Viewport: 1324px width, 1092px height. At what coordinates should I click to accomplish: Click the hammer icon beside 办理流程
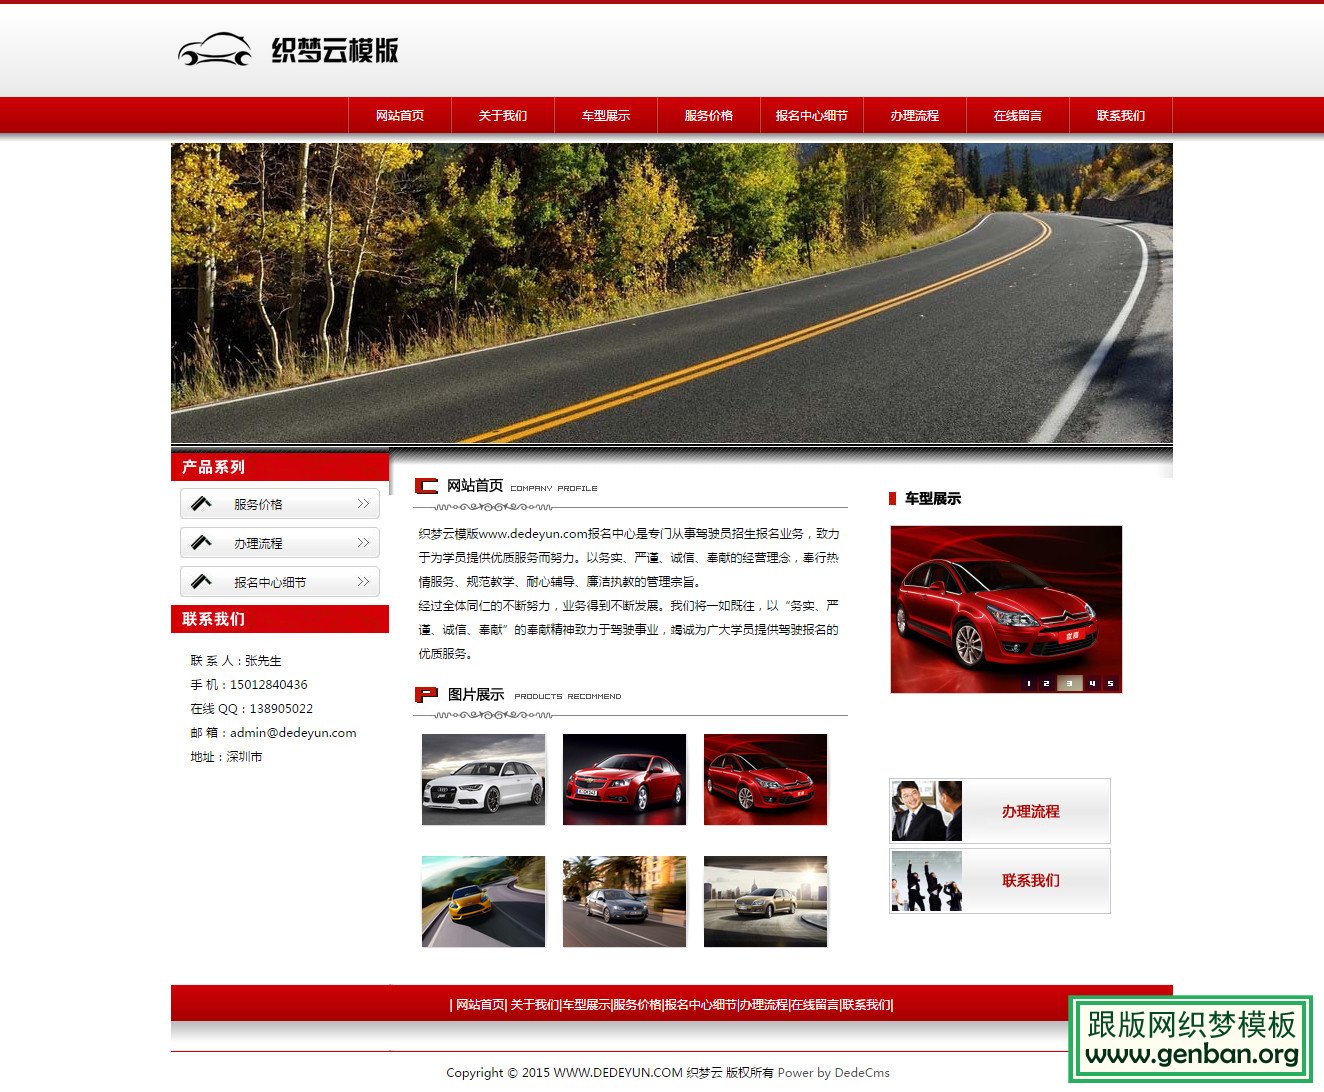[x=202, y=542]
